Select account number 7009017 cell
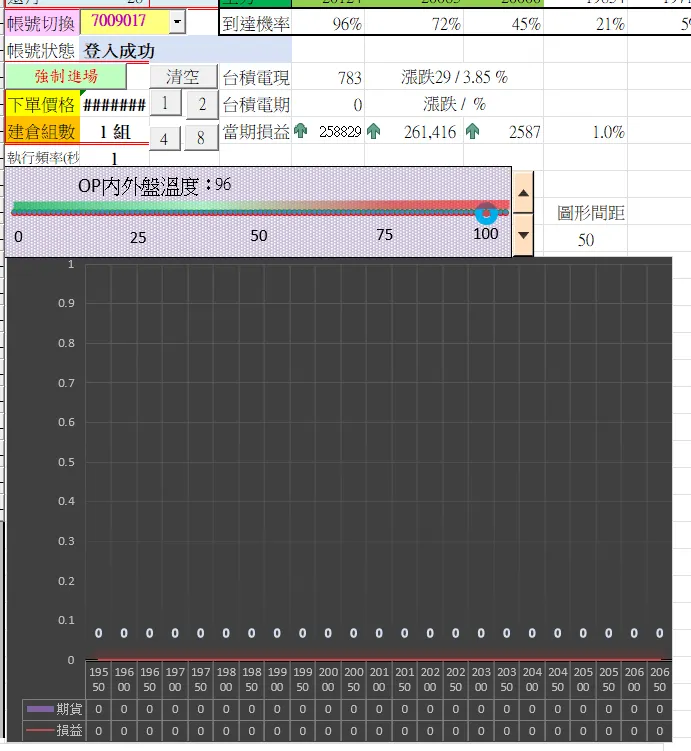Screen dimensions: 691x751 click(124, 22)
